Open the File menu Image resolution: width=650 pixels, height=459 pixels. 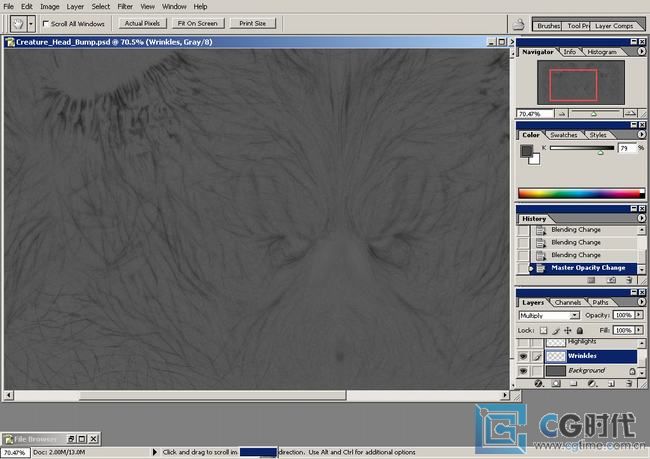[x=8, y=7]
